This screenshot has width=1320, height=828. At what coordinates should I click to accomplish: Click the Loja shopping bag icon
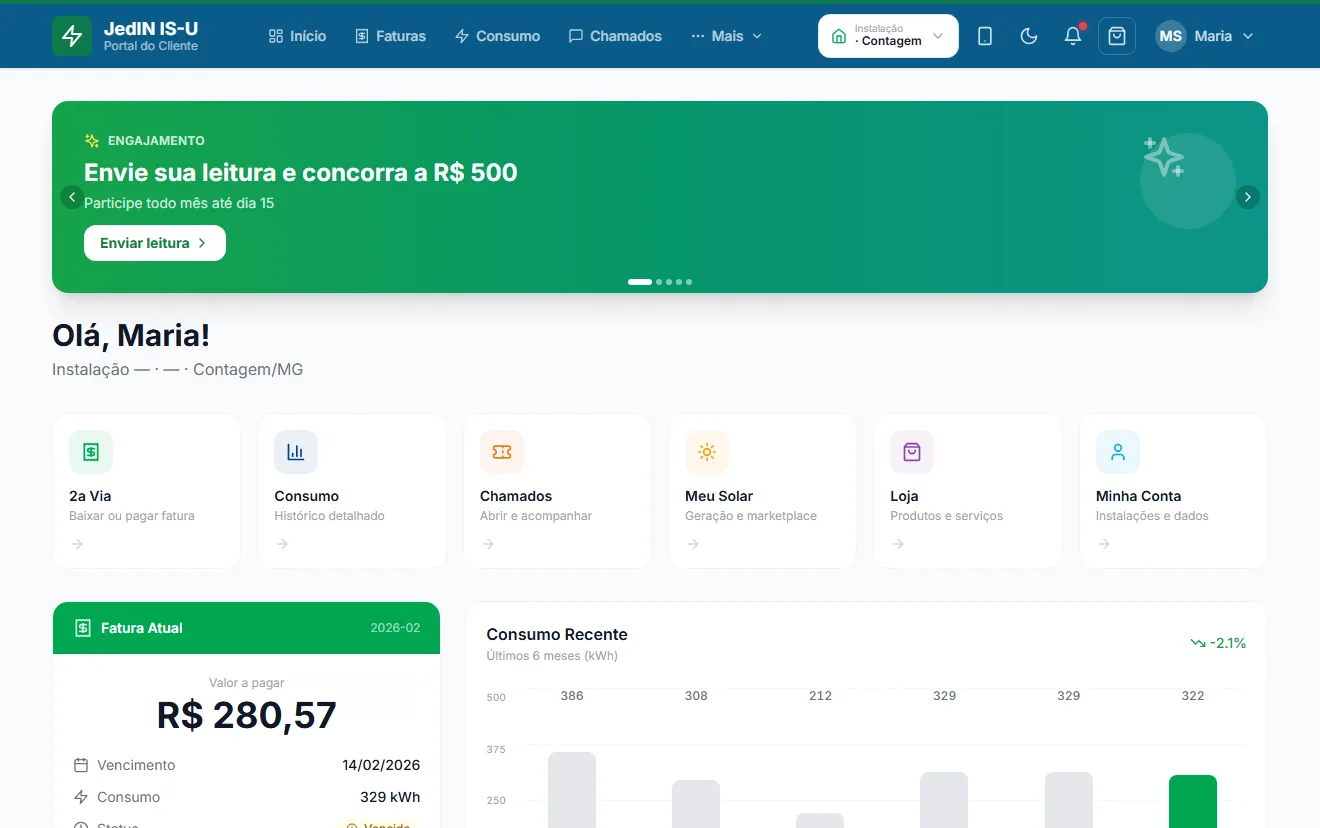click(912, 452)
